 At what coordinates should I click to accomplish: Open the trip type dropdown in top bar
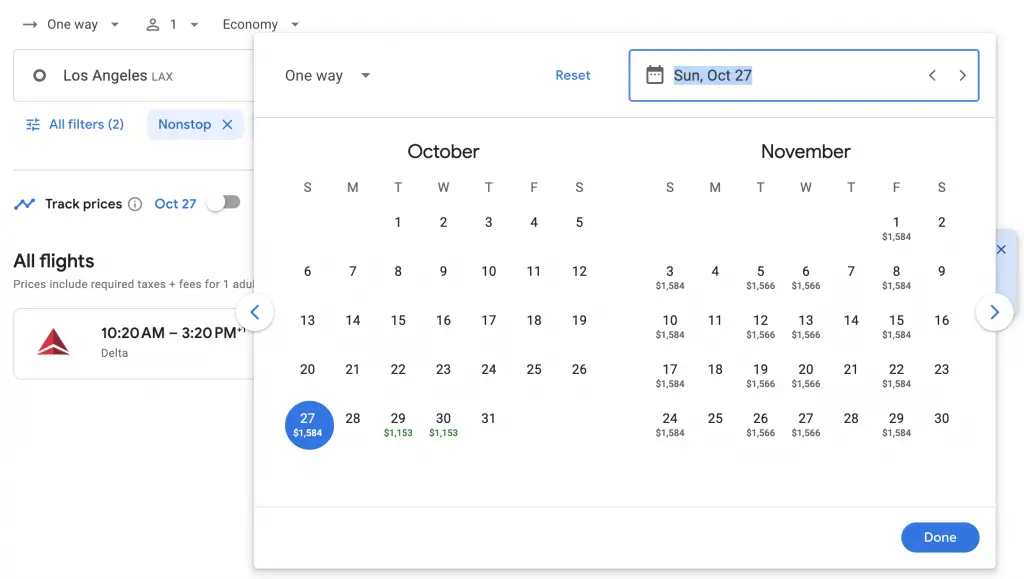click(71, 24)
